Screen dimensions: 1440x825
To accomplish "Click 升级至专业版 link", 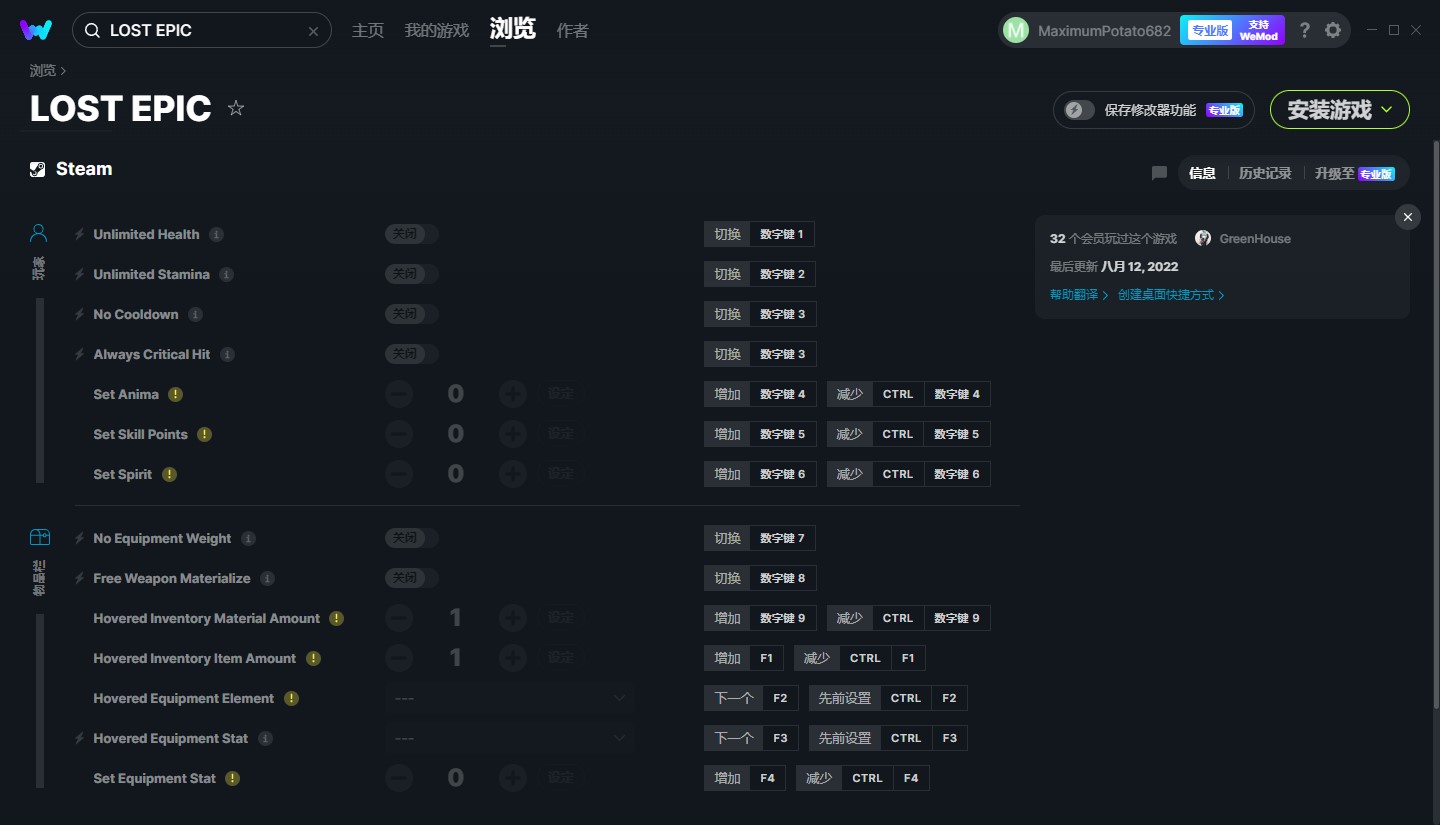I will pos(1355,173).
